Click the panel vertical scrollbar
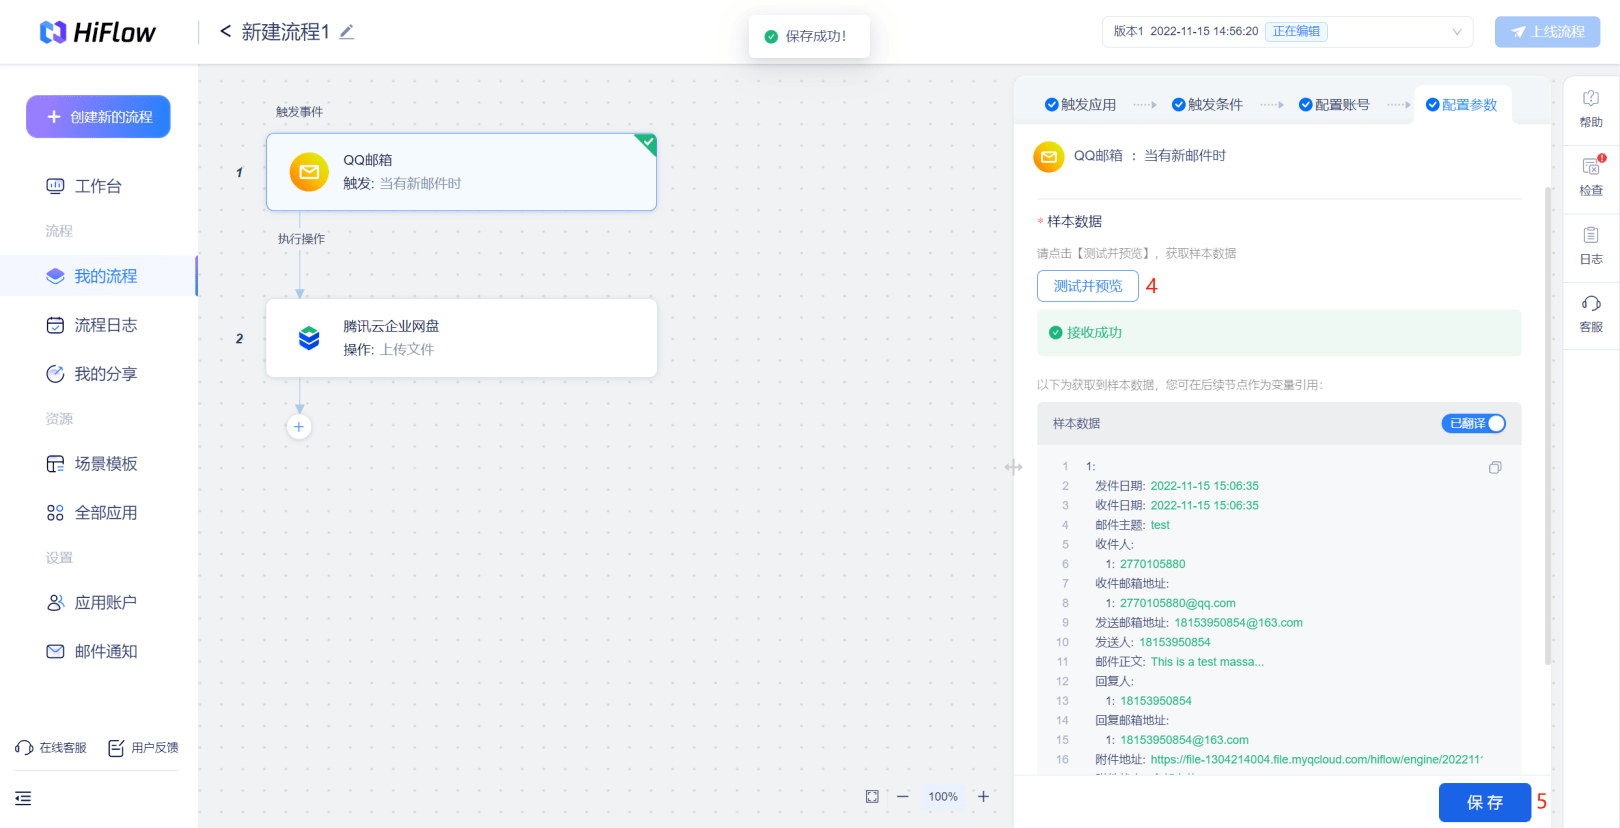1620x828 pixels. tap(1548, 425)
